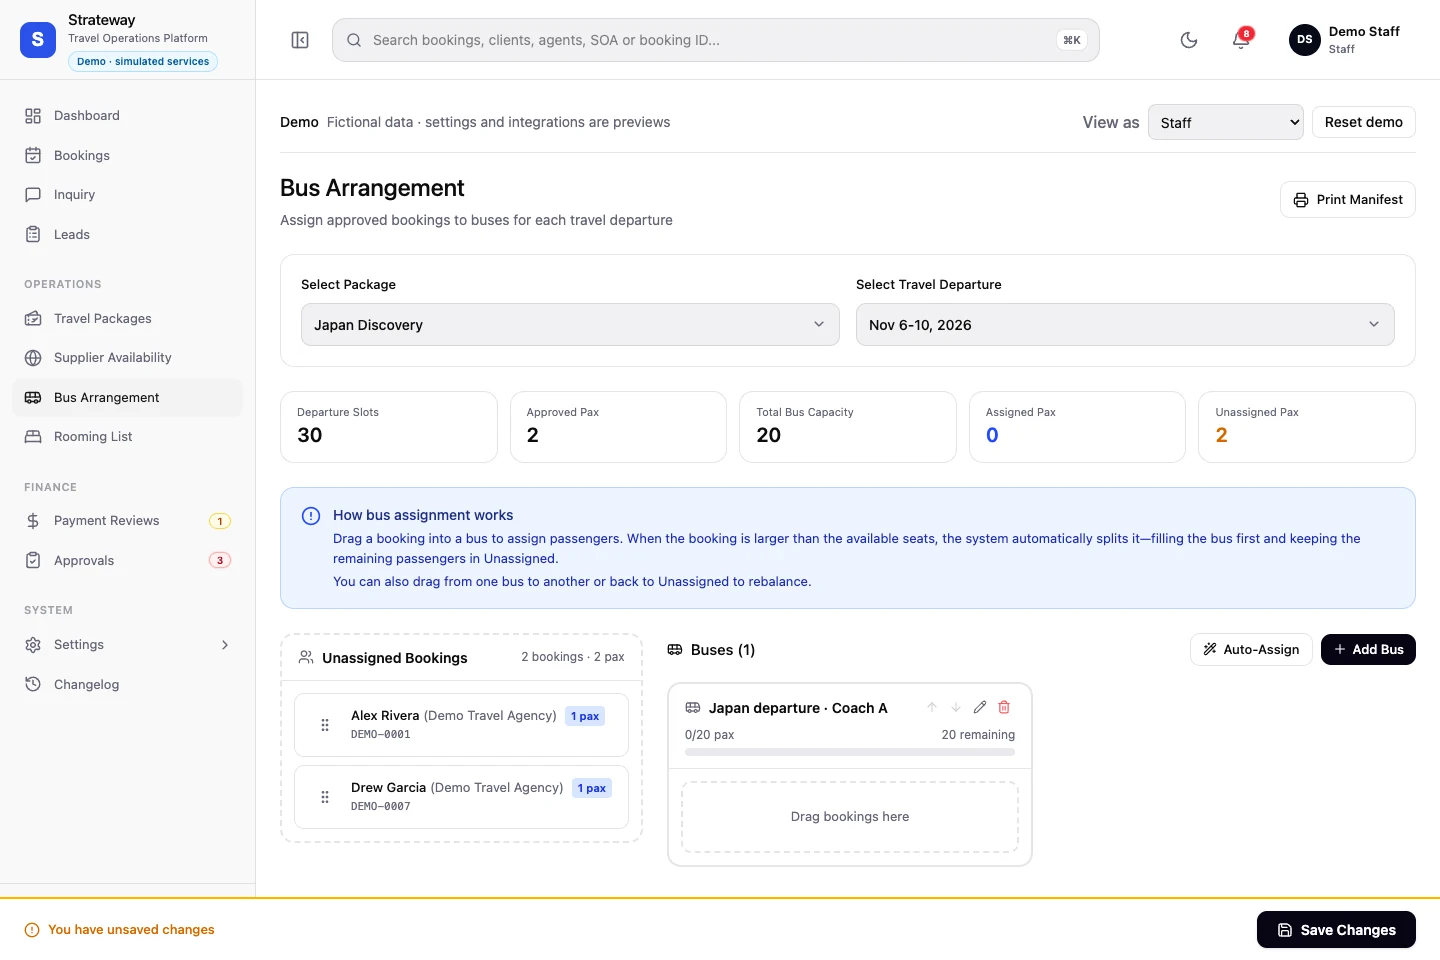The width and height of the screenshot is (1440, 960).
Task: Toggle dark mode moon icon
Action: tap(1189, 40)
